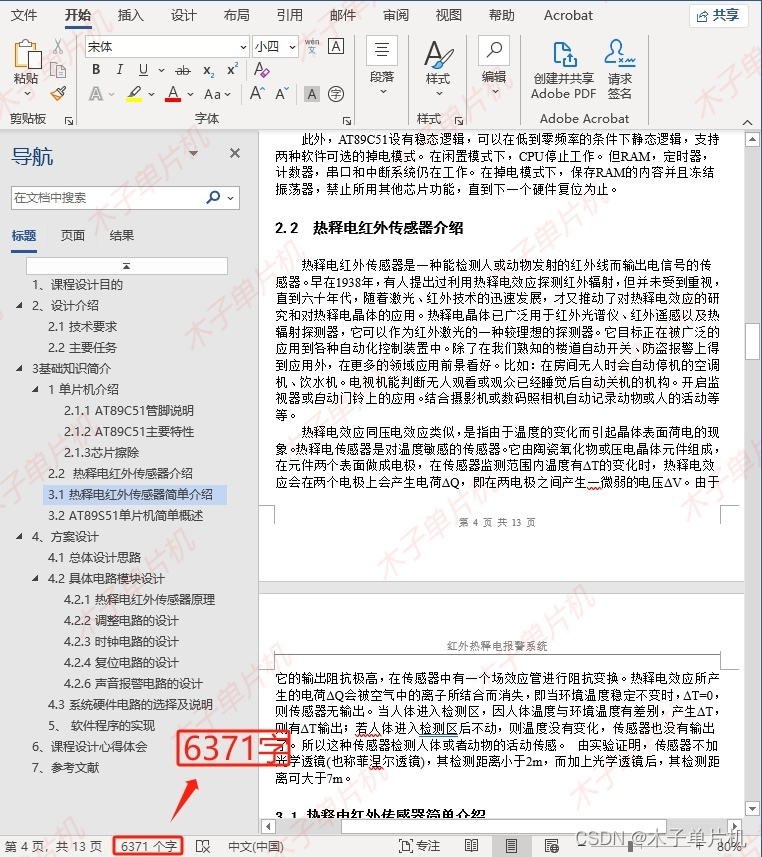The image size is (762, 857).
Task: Collapse the '3基础知识简介' heading
Action: tap(19, 368)
